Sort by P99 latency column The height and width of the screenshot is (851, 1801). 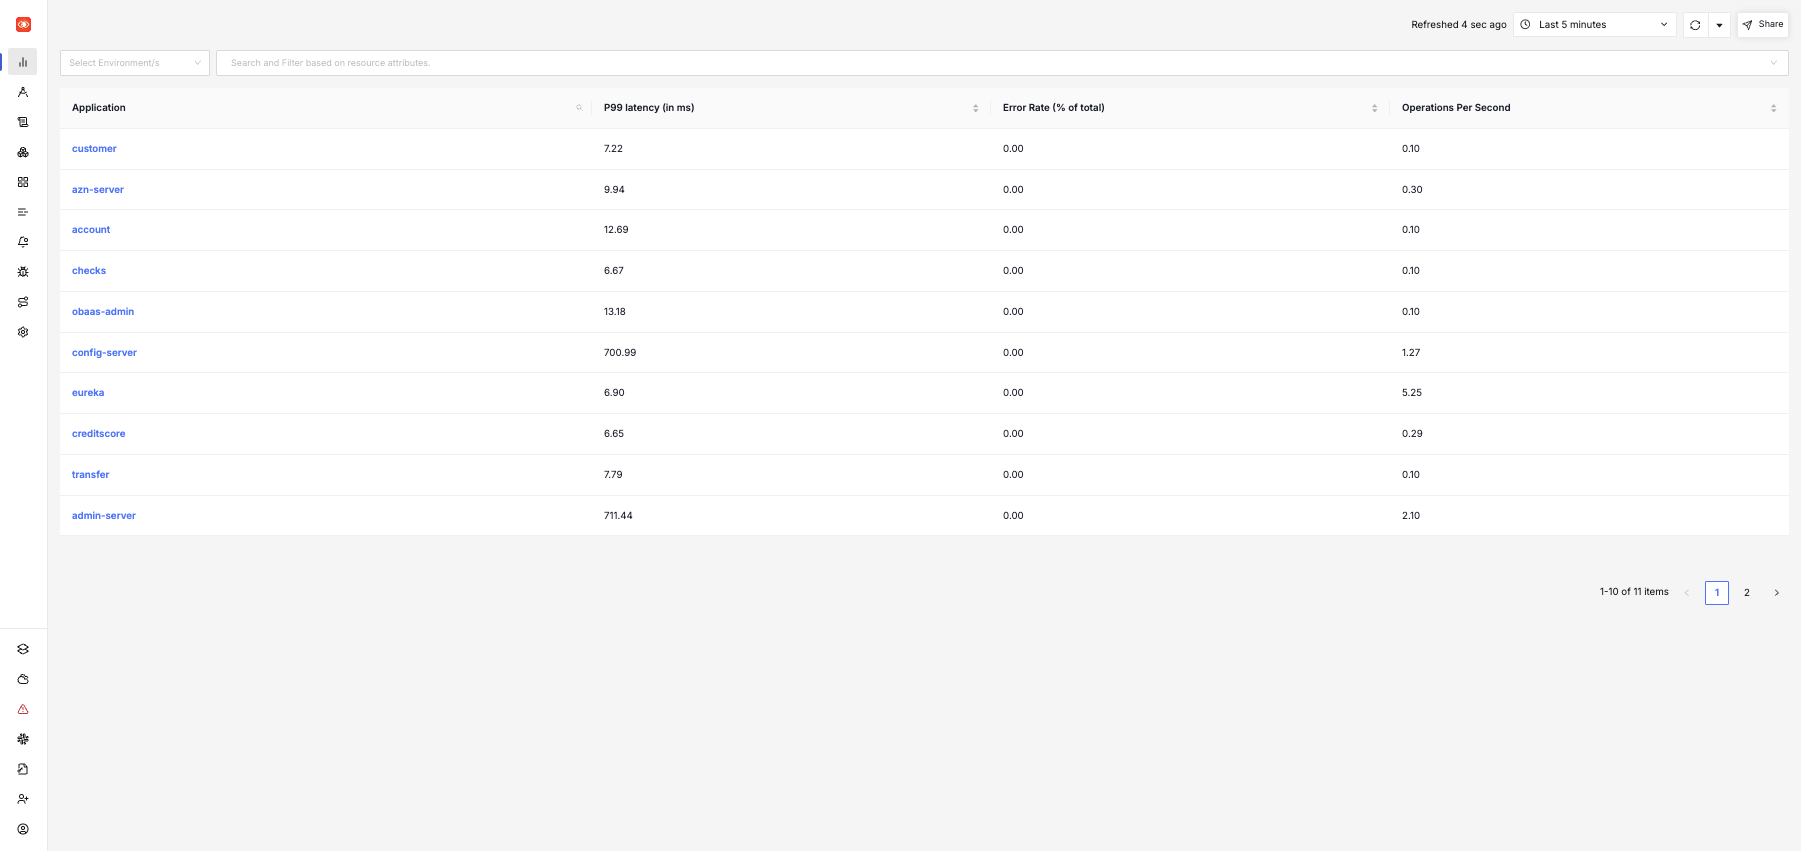(x=975, y=108)
